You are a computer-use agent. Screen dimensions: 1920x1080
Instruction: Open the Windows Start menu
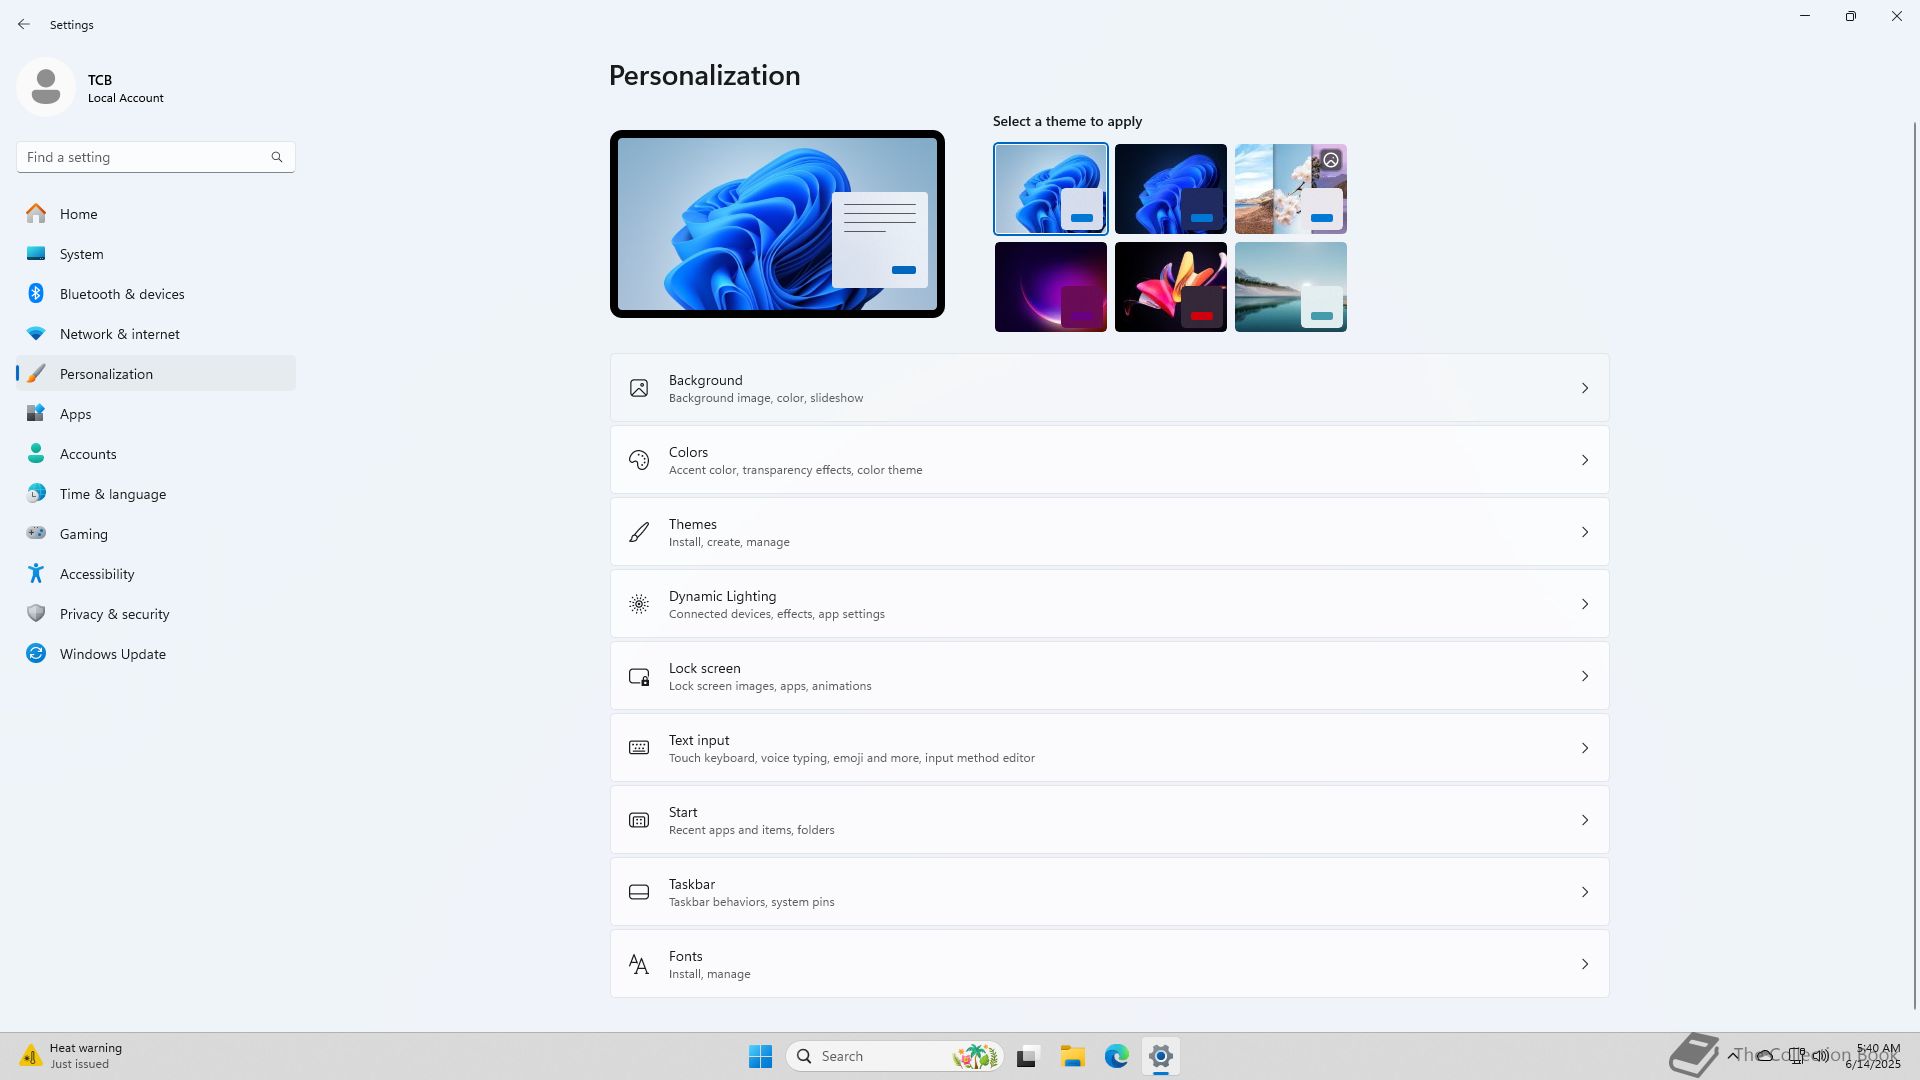760,1056
